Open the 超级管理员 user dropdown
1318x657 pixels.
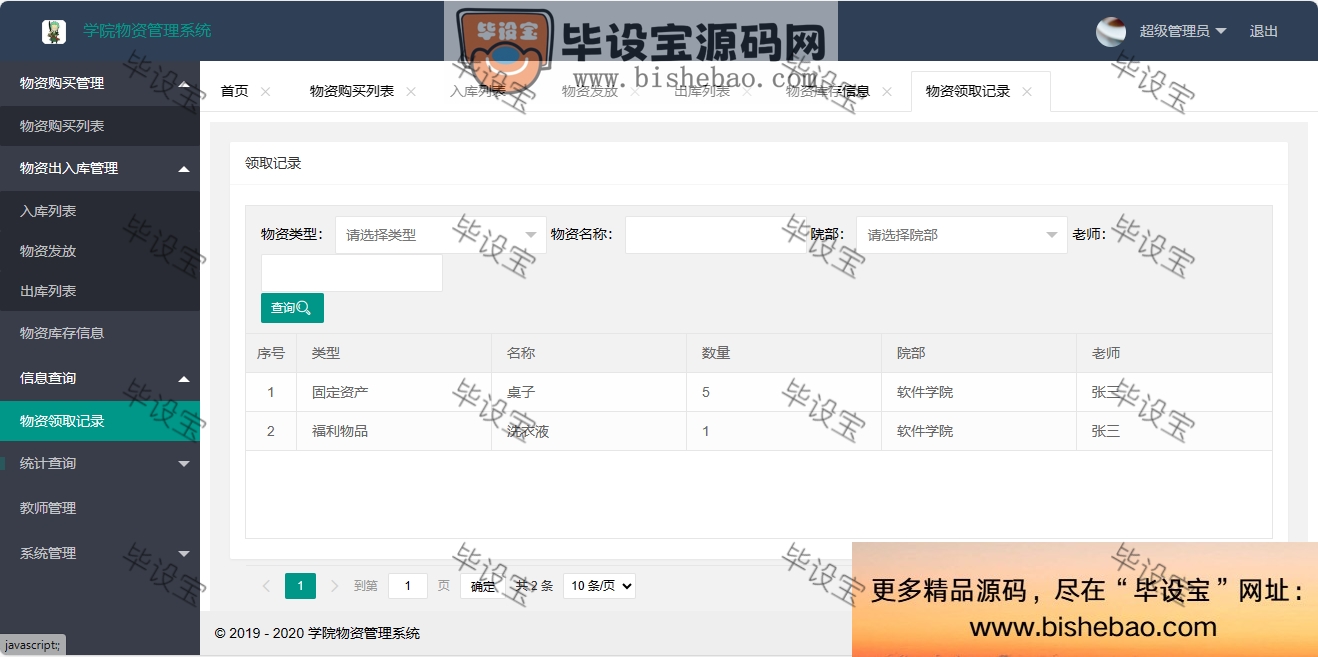1183,31
